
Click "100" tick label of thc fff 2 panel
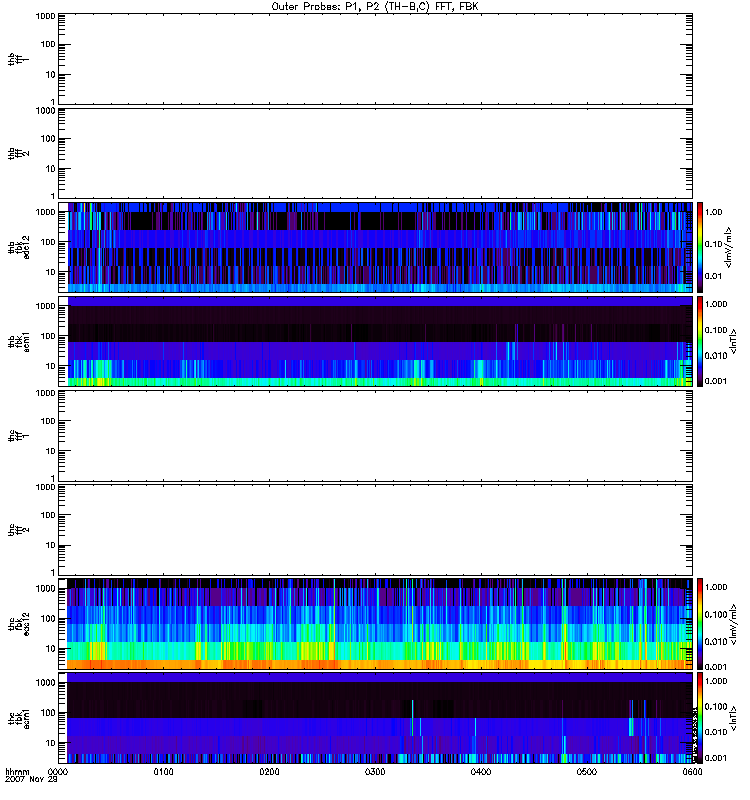click(x=48, y=515)
